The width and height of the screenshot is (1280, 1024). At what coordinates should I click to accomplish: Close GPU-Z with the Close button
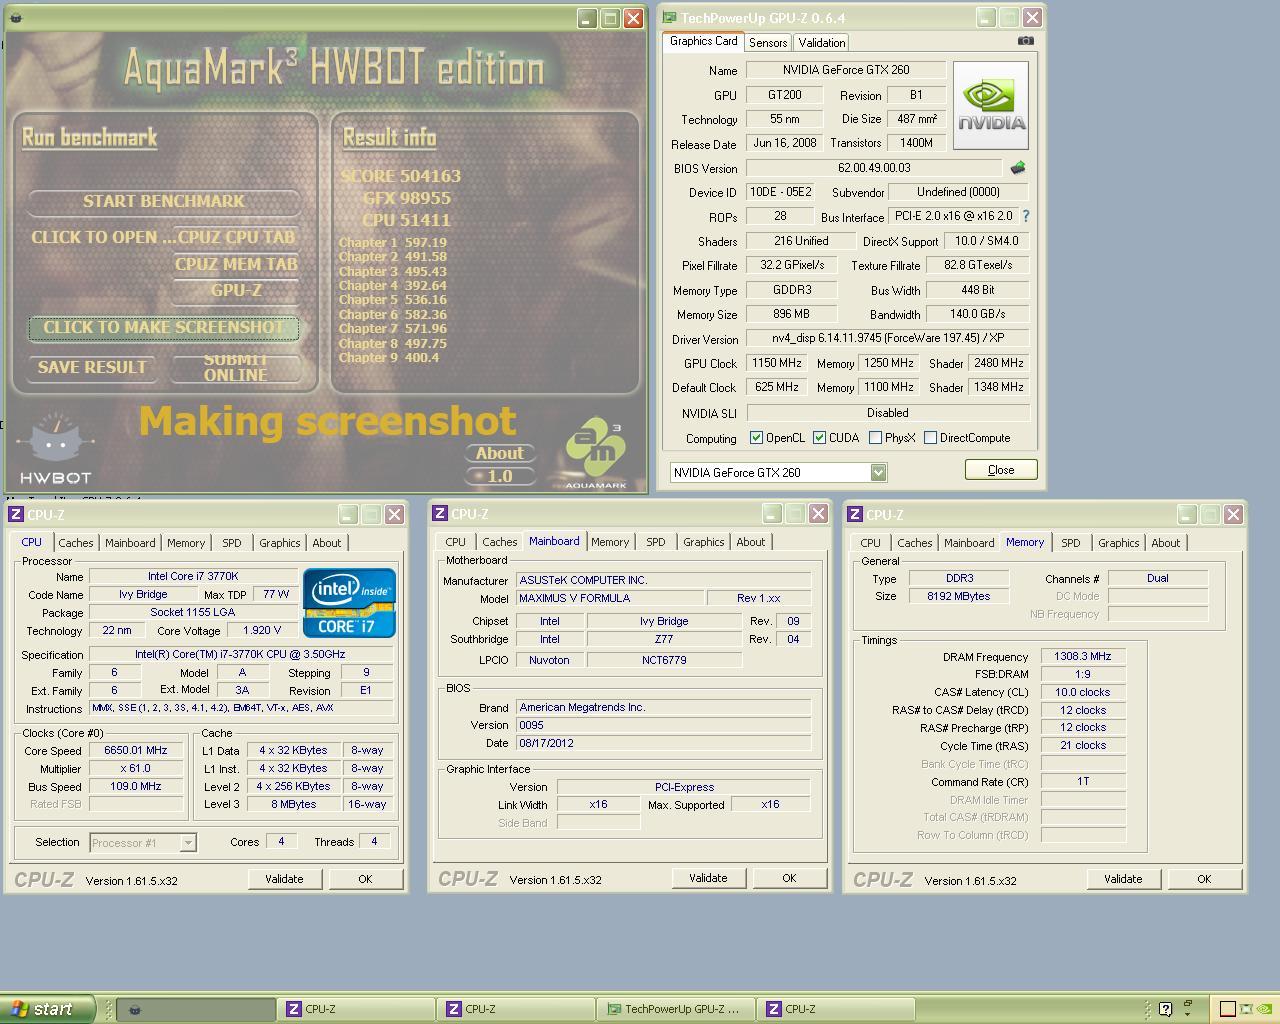coord(1001,470)
